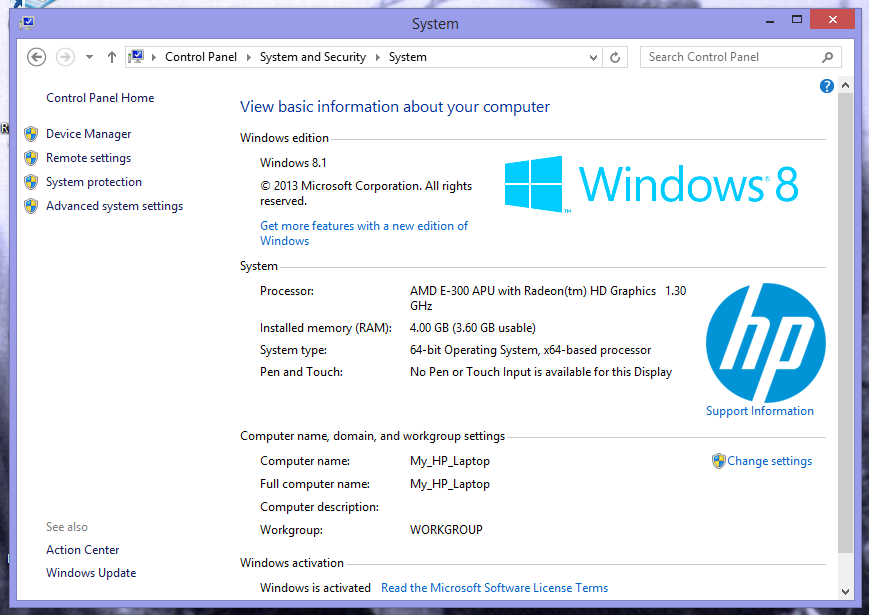
Task: Click the shield icon beside Advanced system settings
Action: click(31, 206)
